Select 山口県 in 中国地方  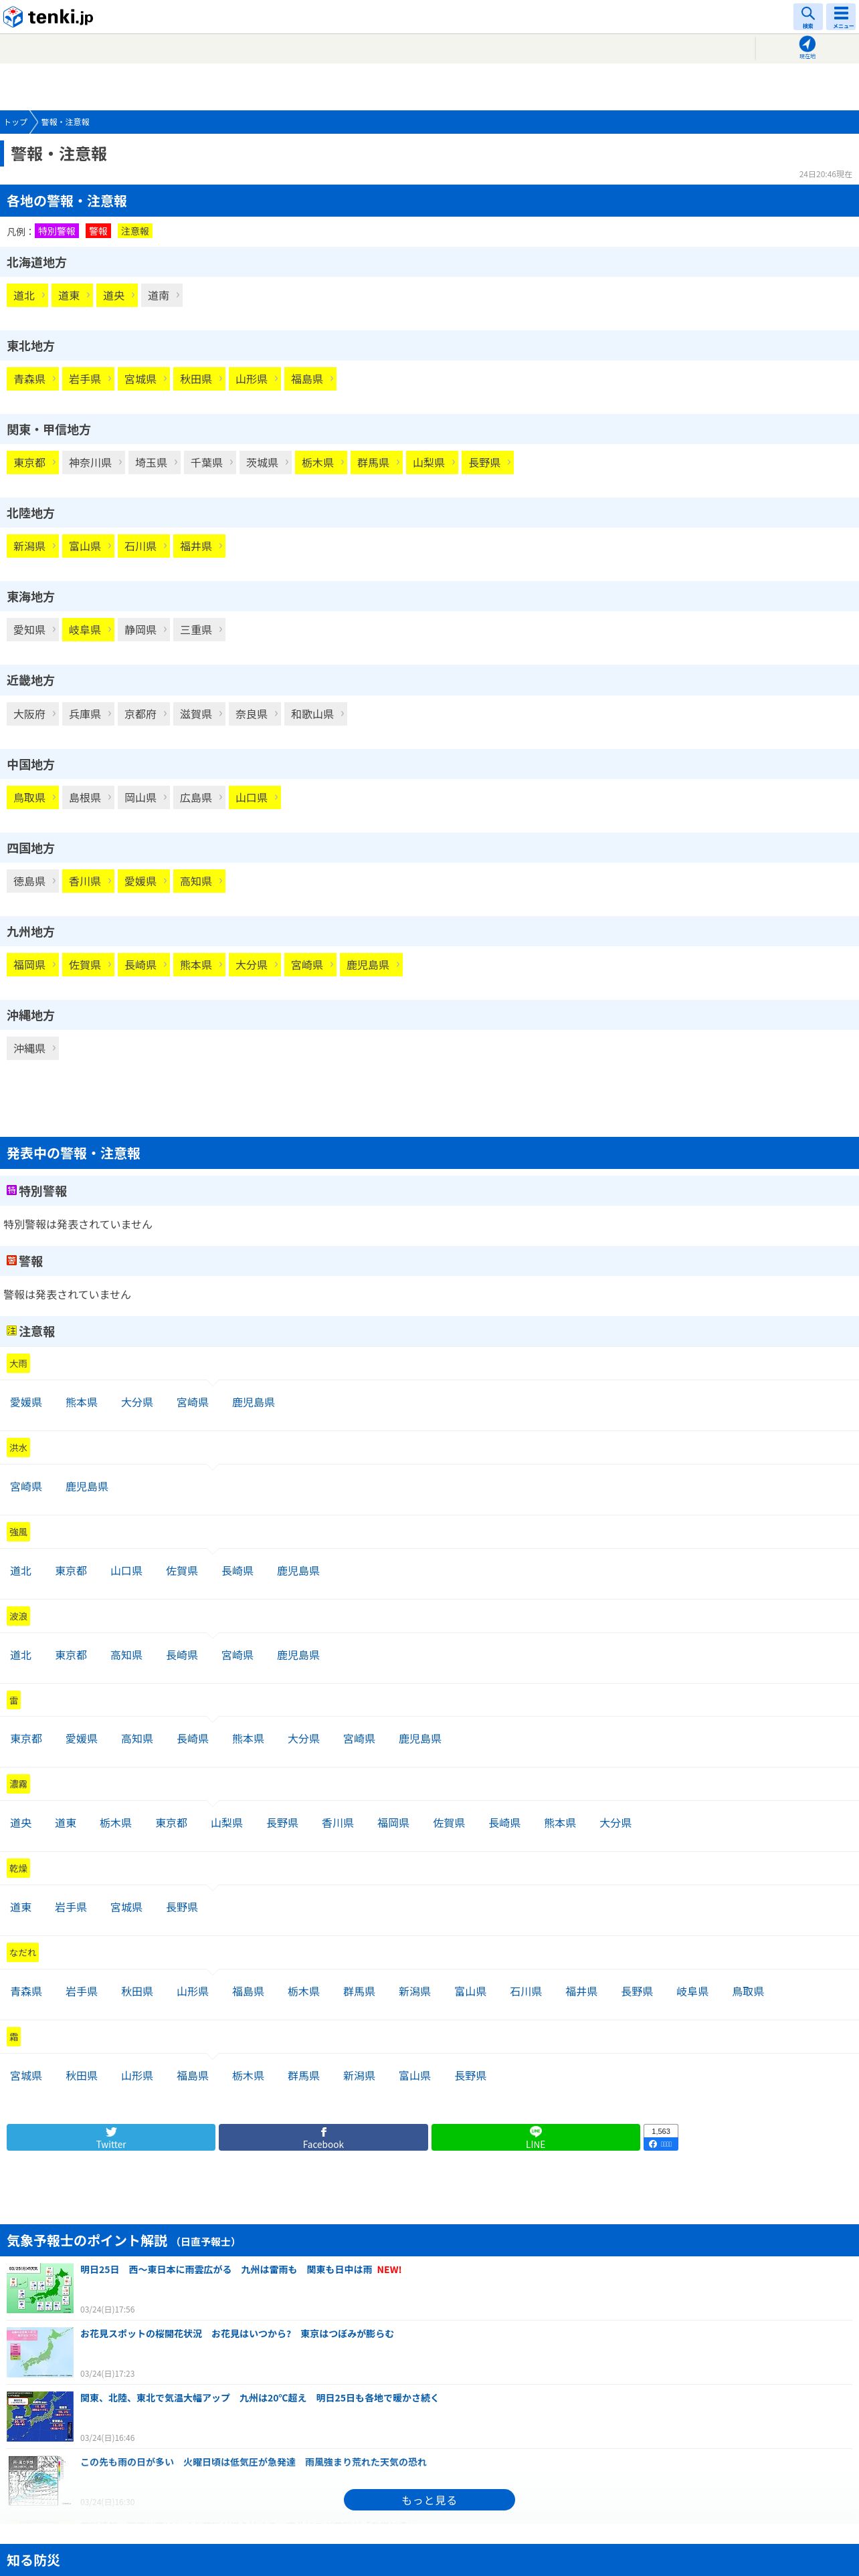tap(255, 798)
